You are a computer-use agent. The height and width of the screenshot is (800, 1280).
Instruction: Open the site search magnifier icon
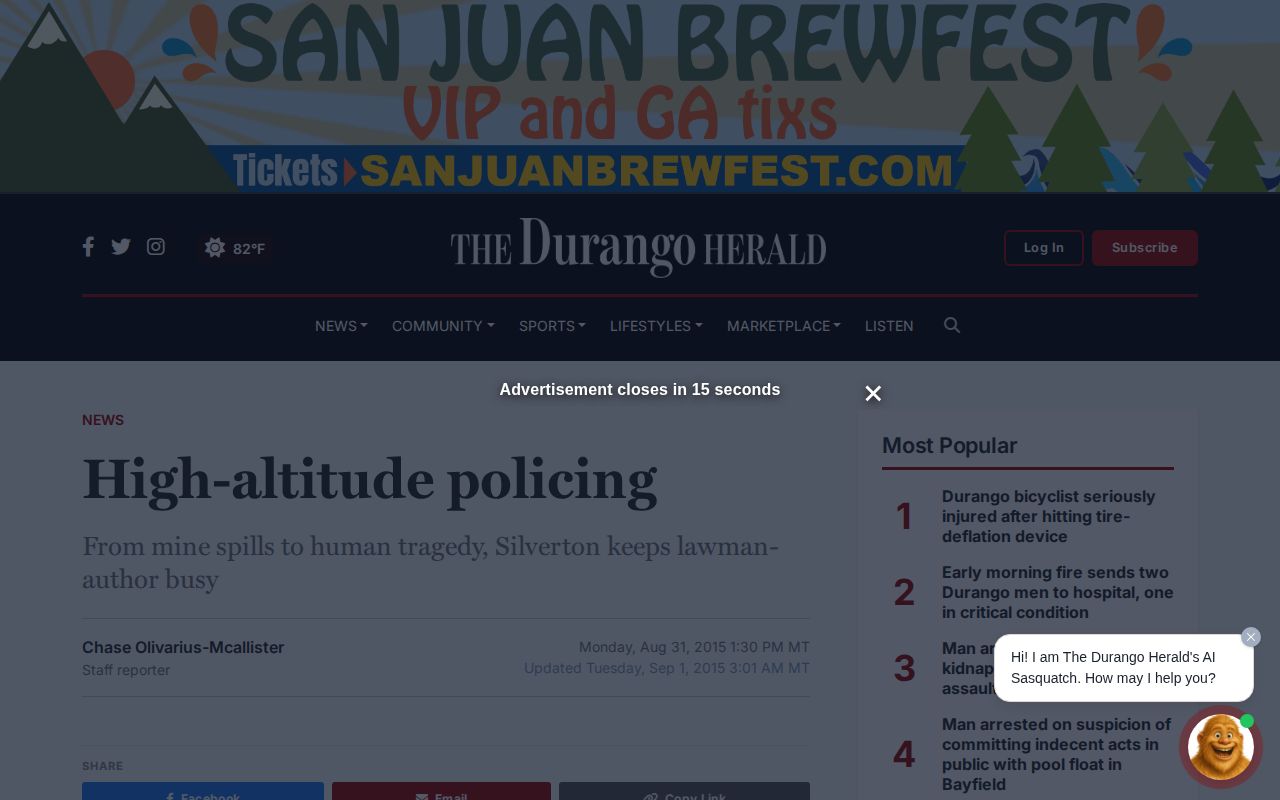click(952, 325)
